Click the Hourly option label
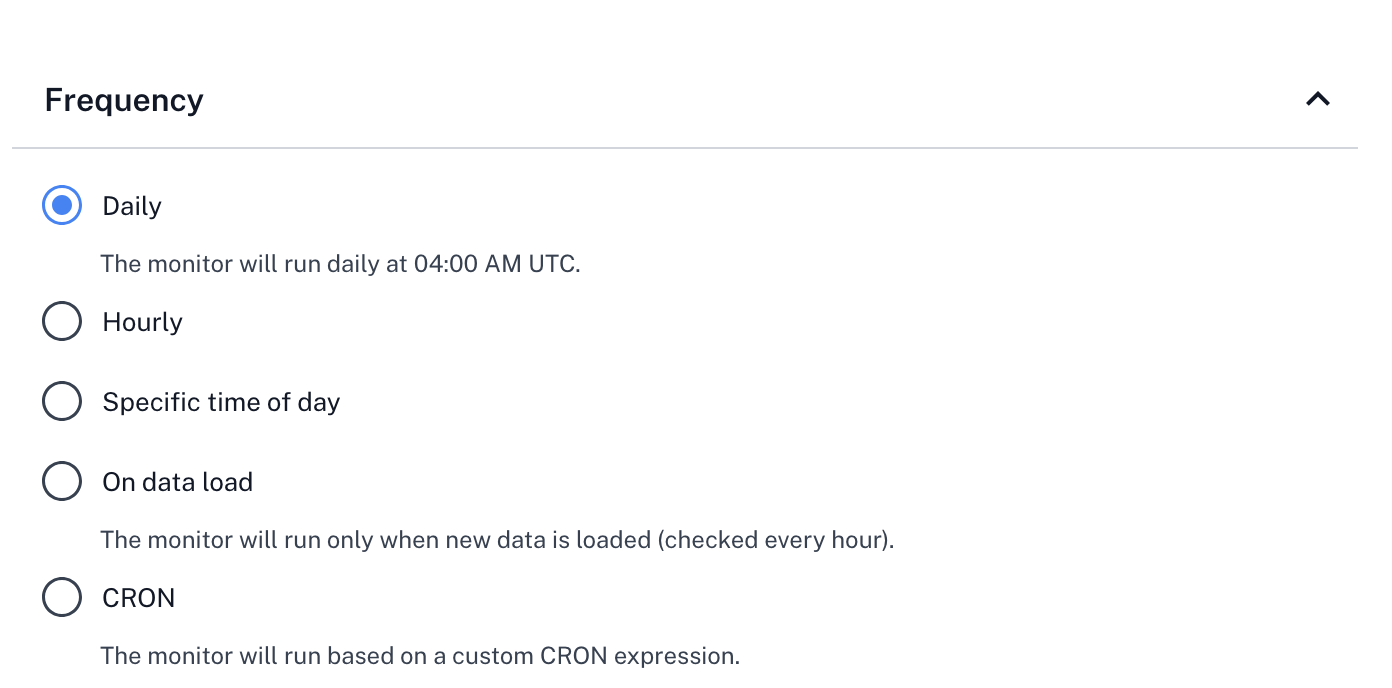1392x688 pixels. [143, 322]
